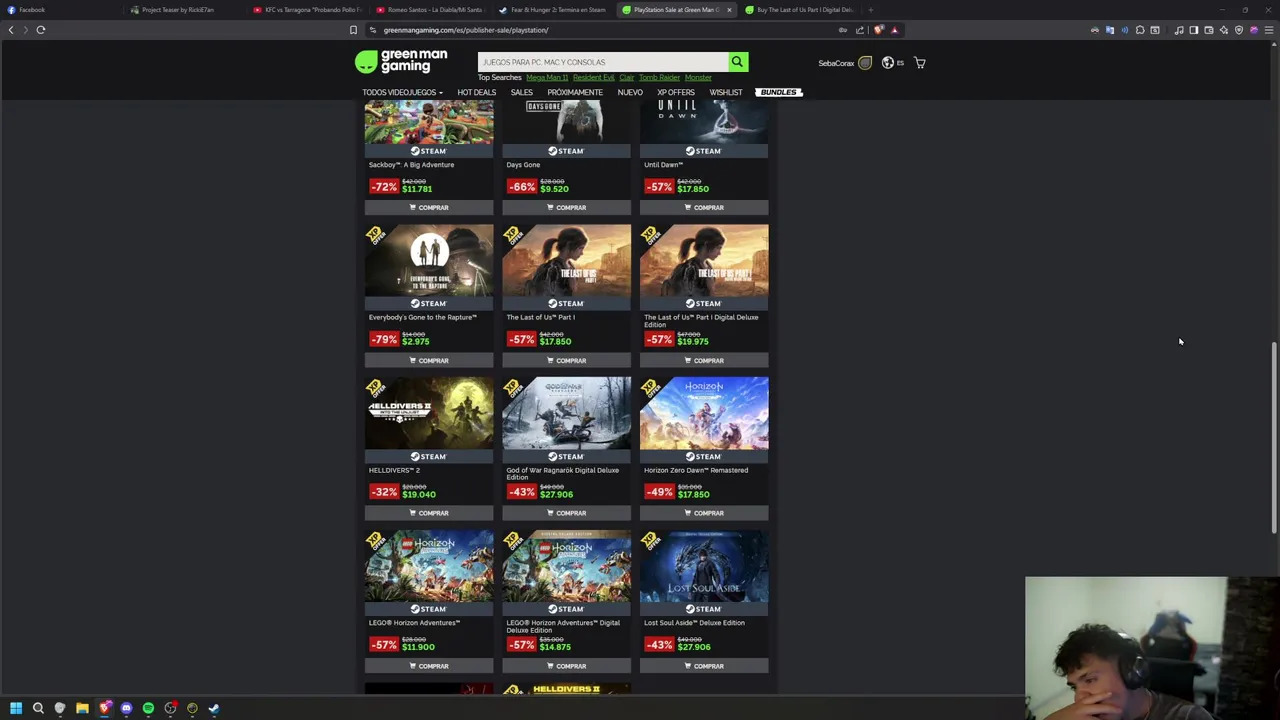
Task: Open Horizon Zero Dawn Remastered cover image
Action: tap(704, 413)
